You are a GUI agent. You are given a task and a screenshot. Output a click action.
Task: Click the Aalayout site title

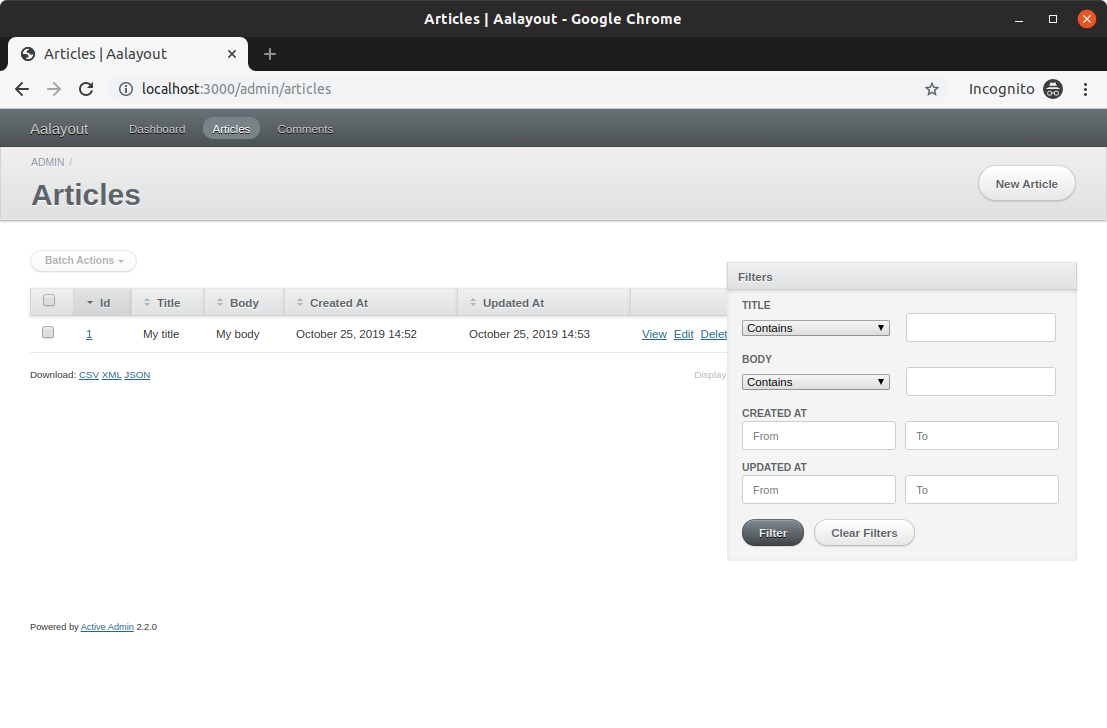pos(59,129)
